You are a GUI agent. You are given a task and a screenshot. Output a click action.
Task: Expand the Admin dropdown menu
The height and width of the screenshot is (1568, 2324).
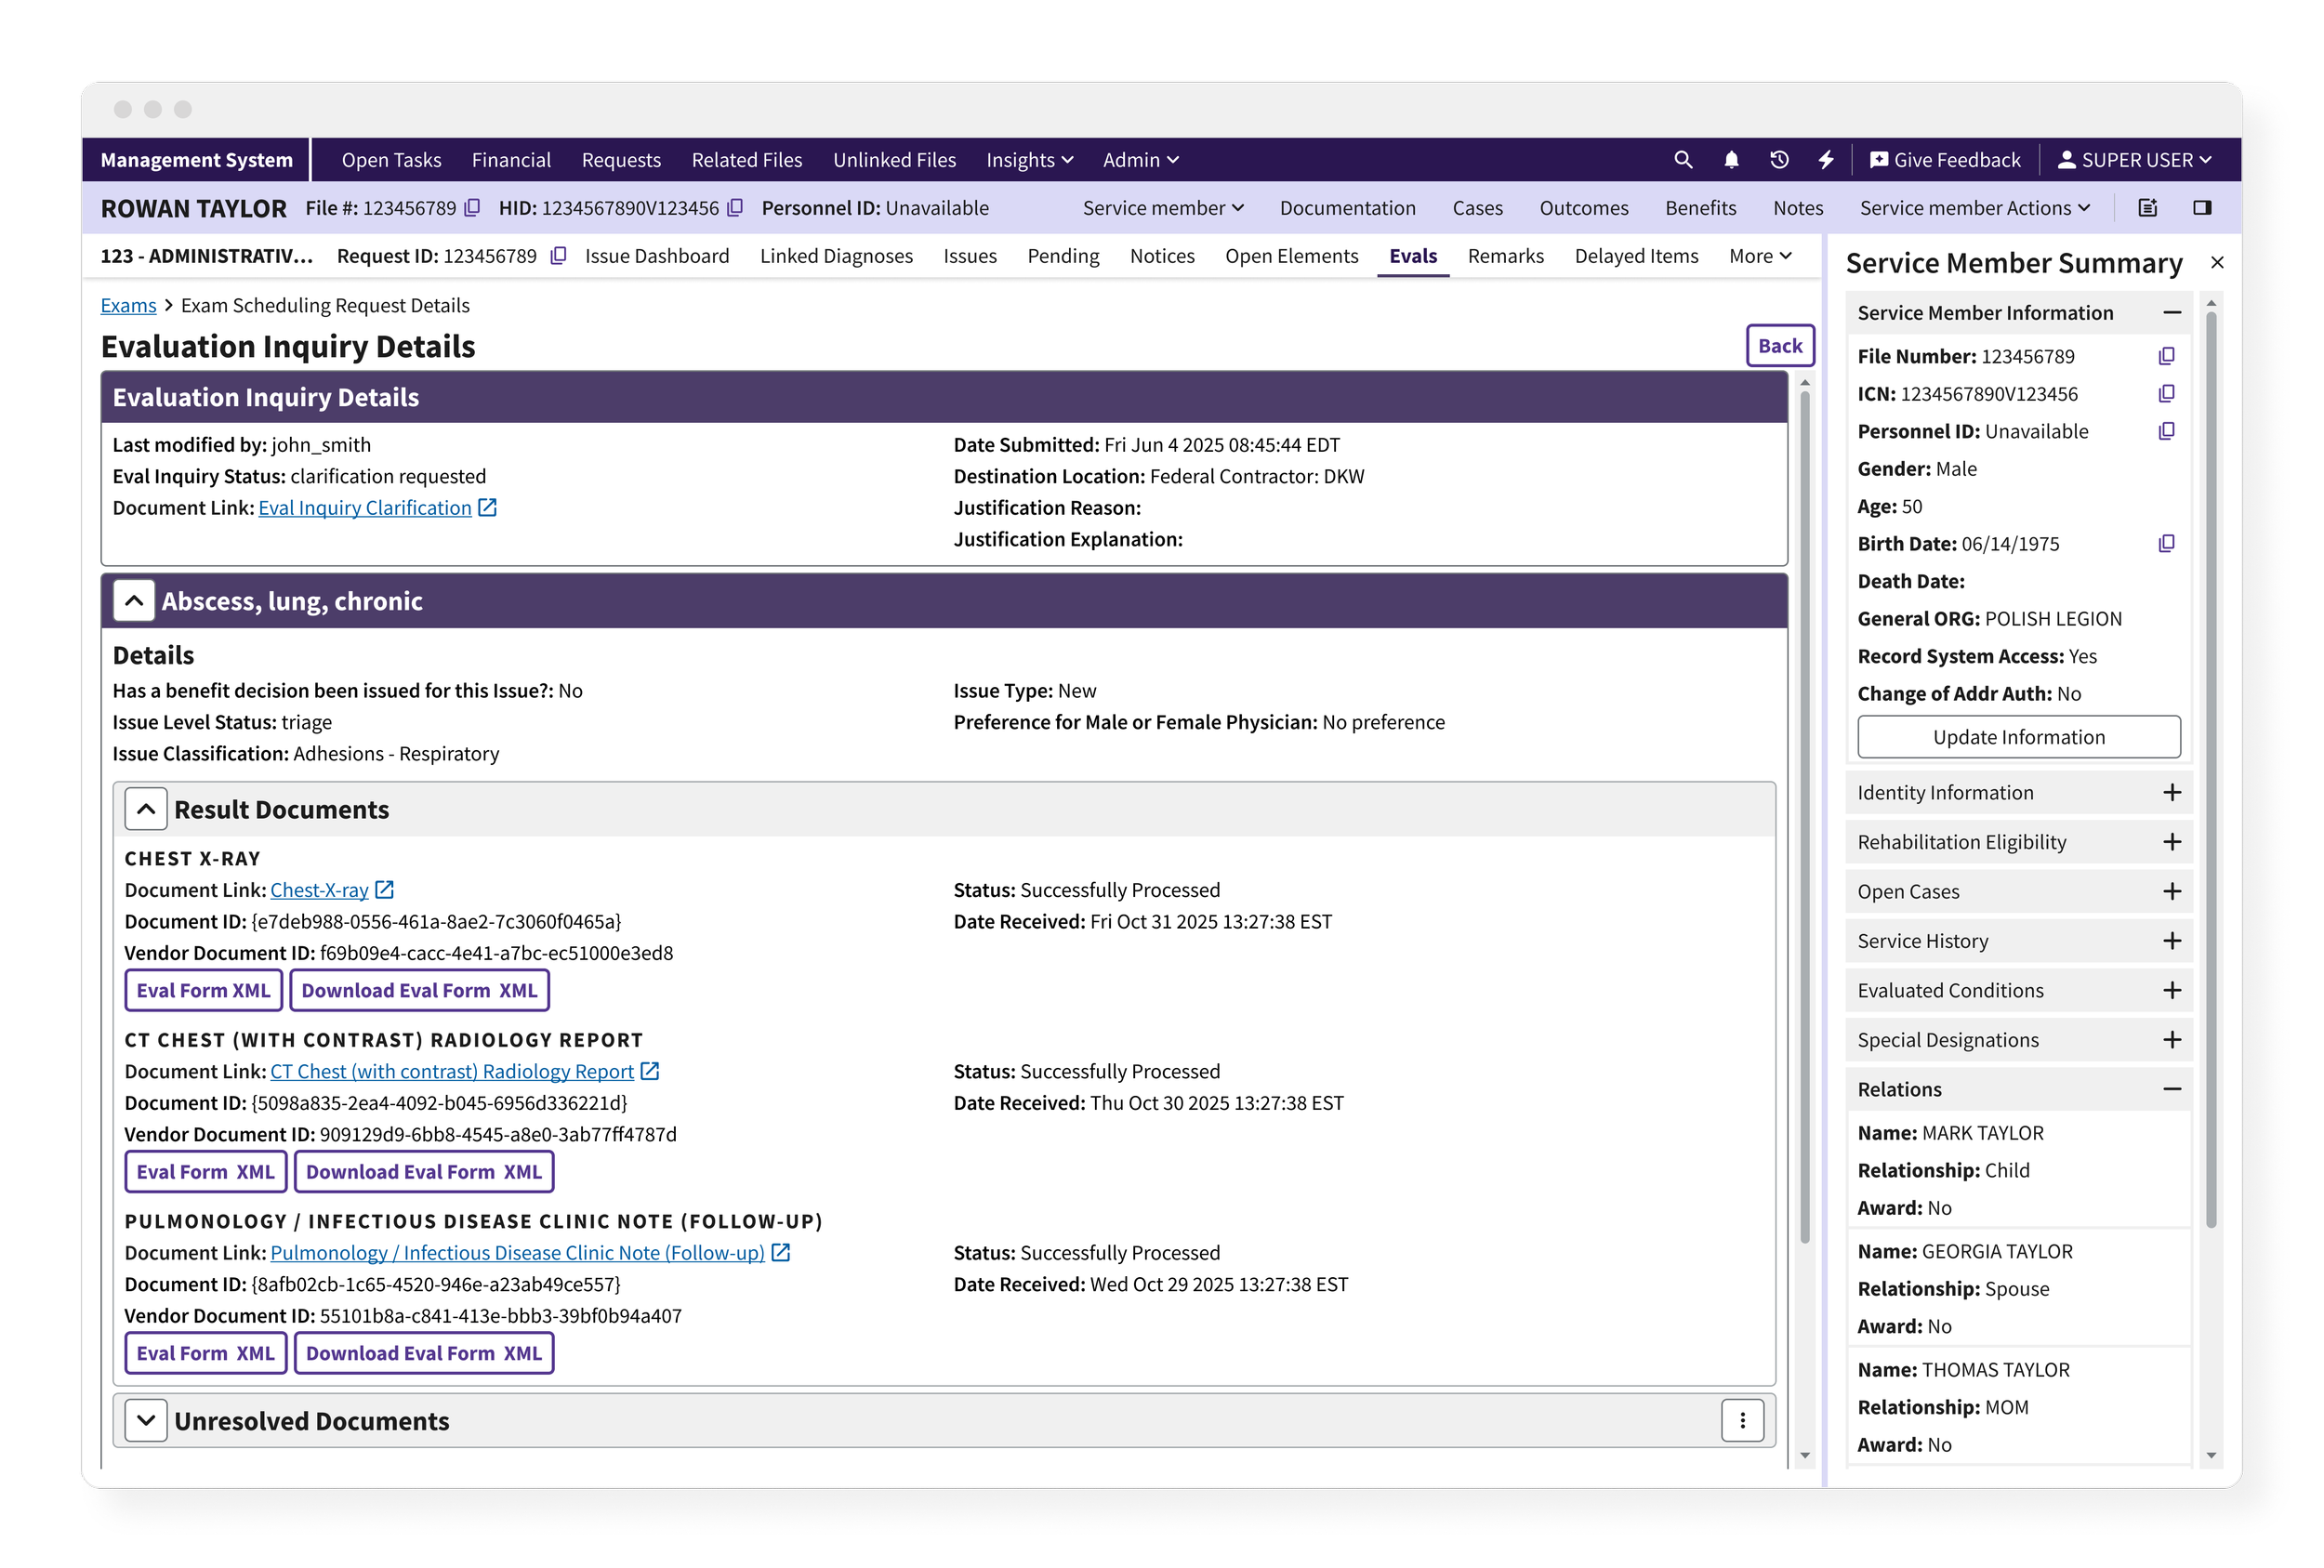tap(1140, 160)
